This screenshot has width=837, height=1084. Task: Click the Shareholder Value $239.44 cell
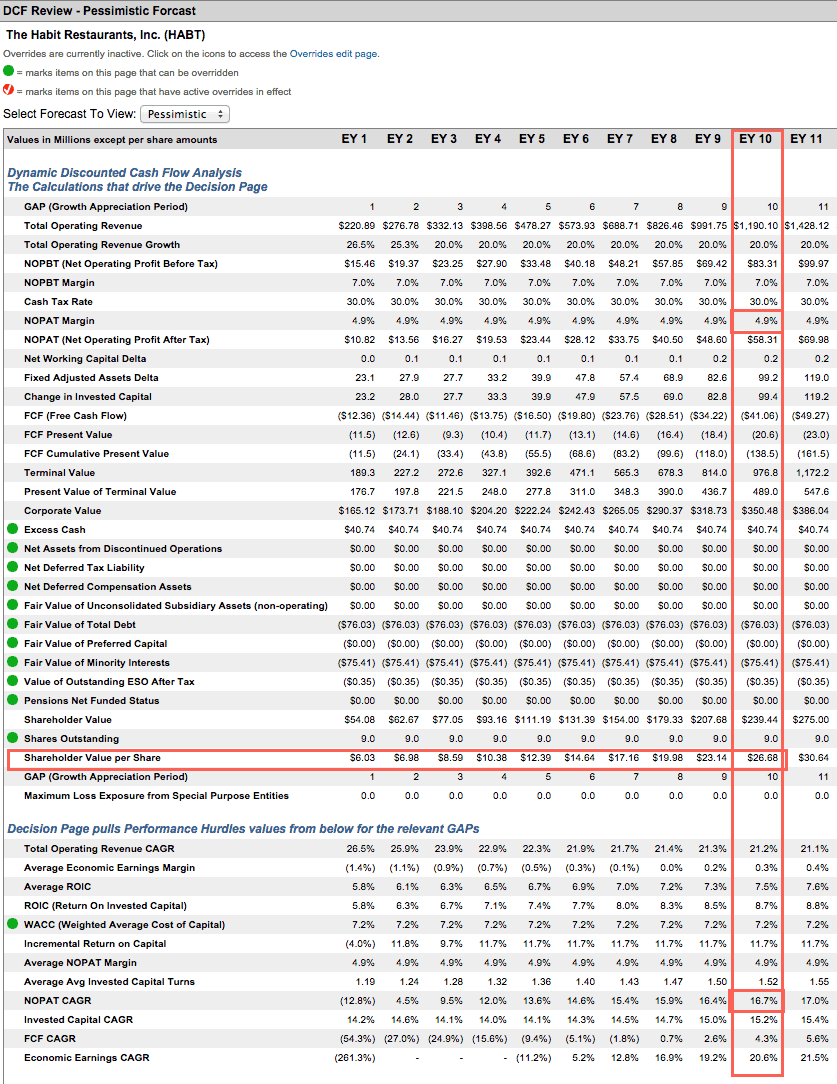click(x=760, y=720)
